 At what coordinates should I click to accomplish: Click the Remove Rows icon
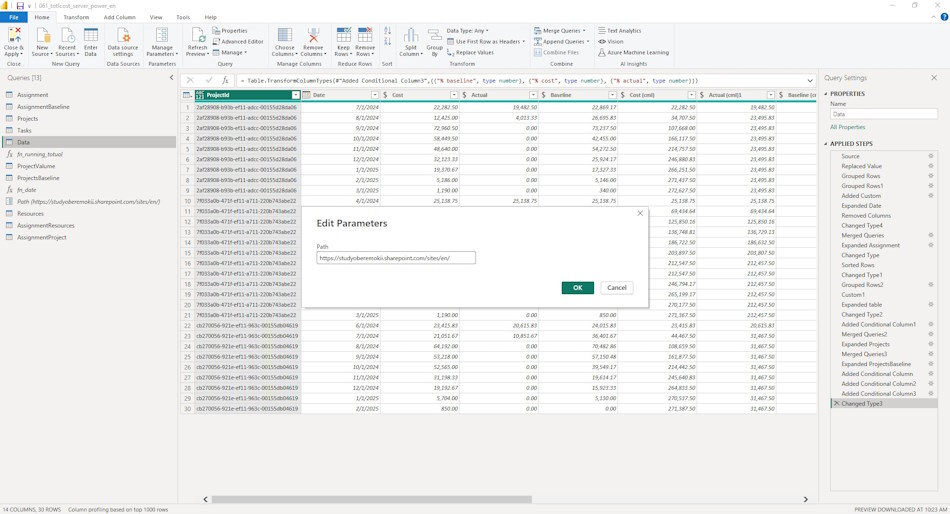click(x=365, y=36)
